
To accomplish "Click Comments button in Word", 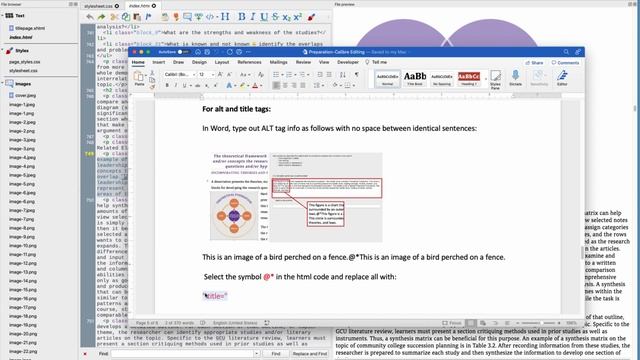I will pos(565,63).
